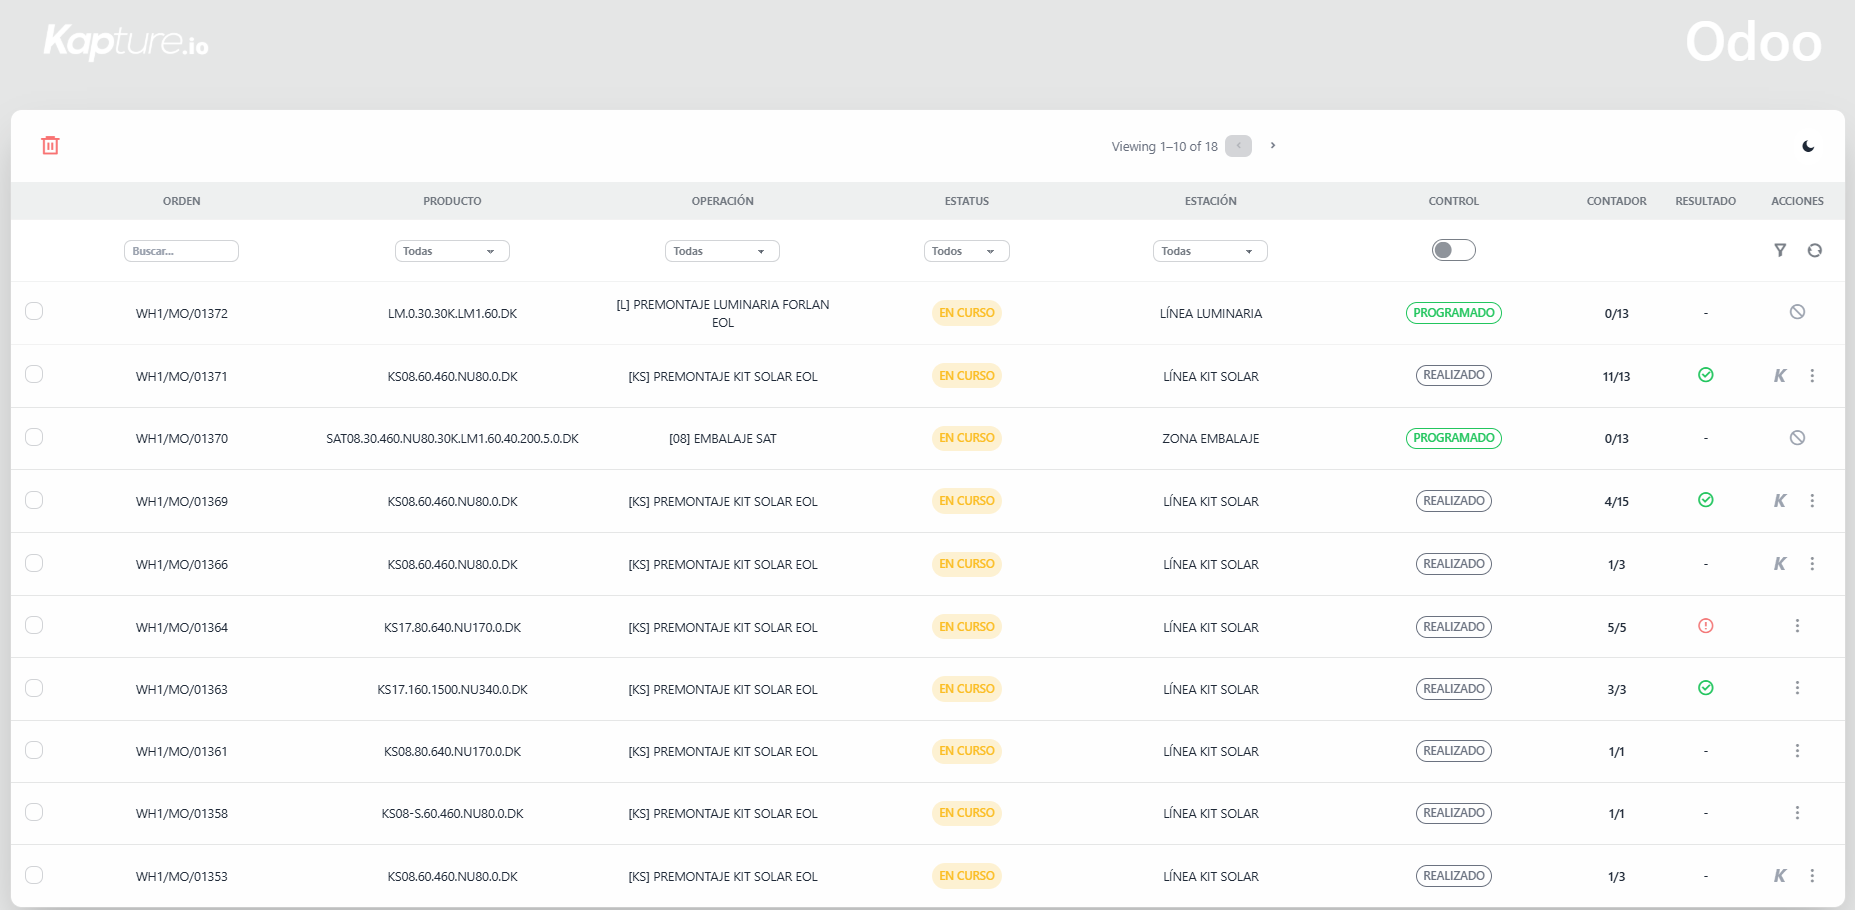Expand the Operación dropdown showing Todas
The height and width of the screenshot is (910, 1855).
pyautogui.click(x=722, y=250)
